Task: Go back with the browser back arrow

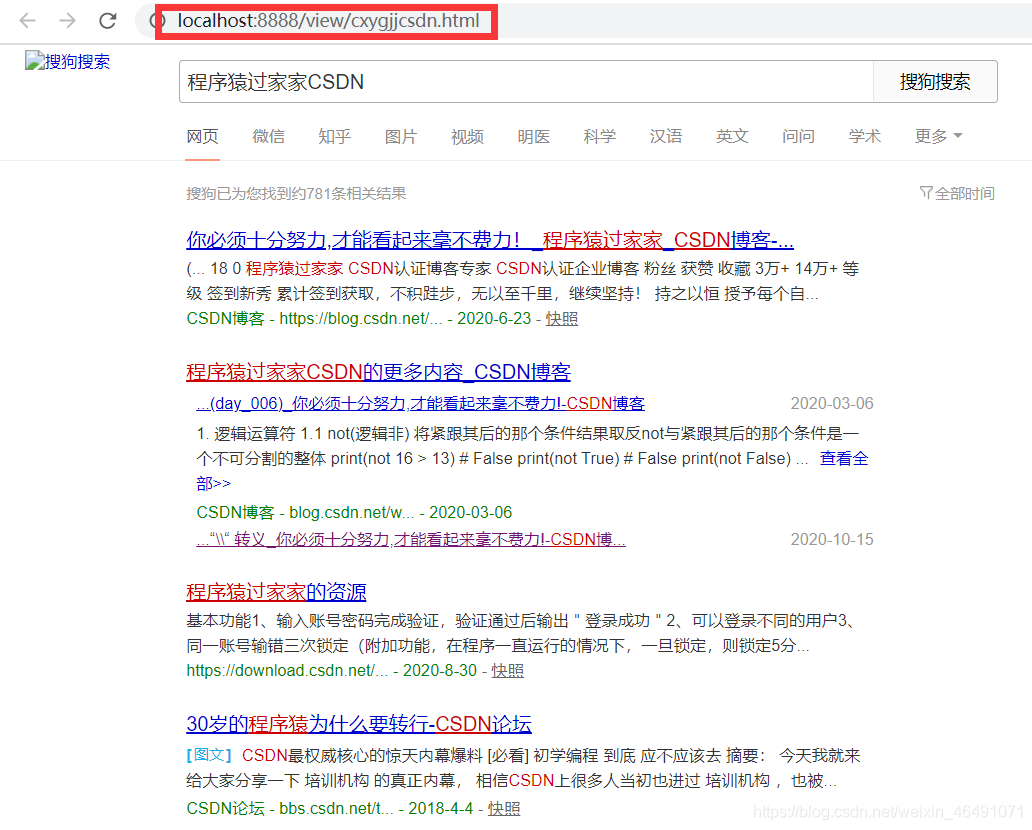Action: 28,20
